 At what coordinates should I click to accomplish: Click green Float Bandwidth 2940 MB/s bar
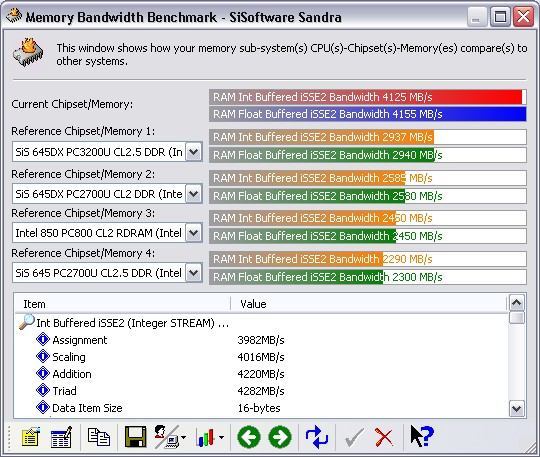[367, 155]
